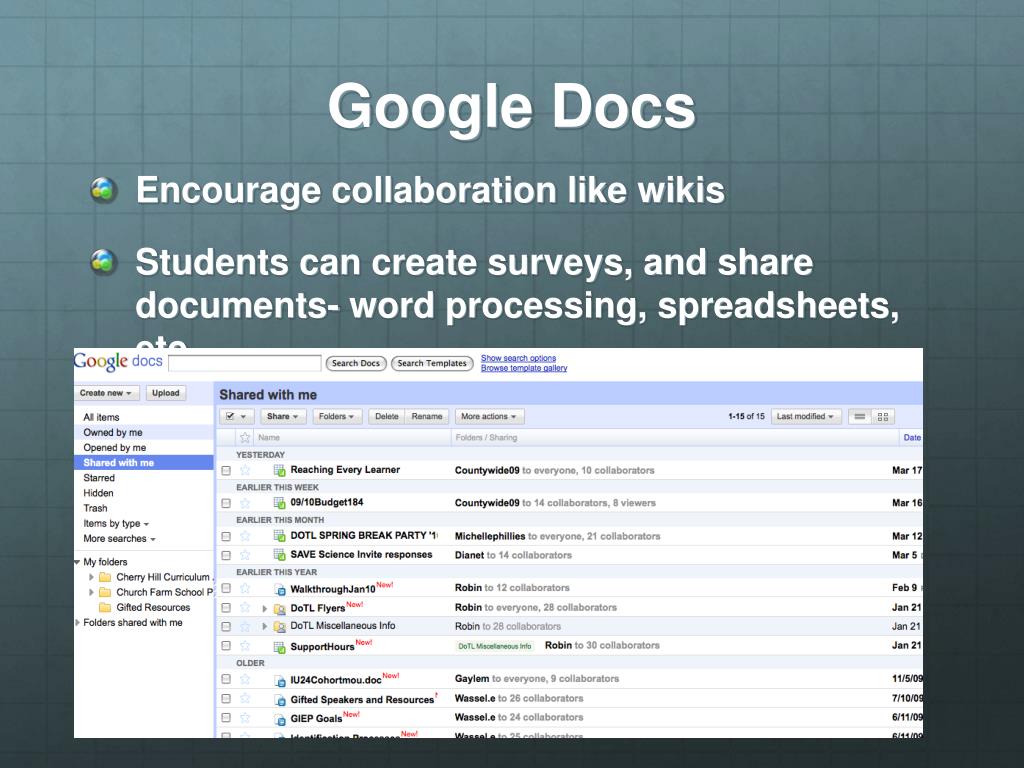
Task: Open the Hidden items view
Action: coord(99,493)
